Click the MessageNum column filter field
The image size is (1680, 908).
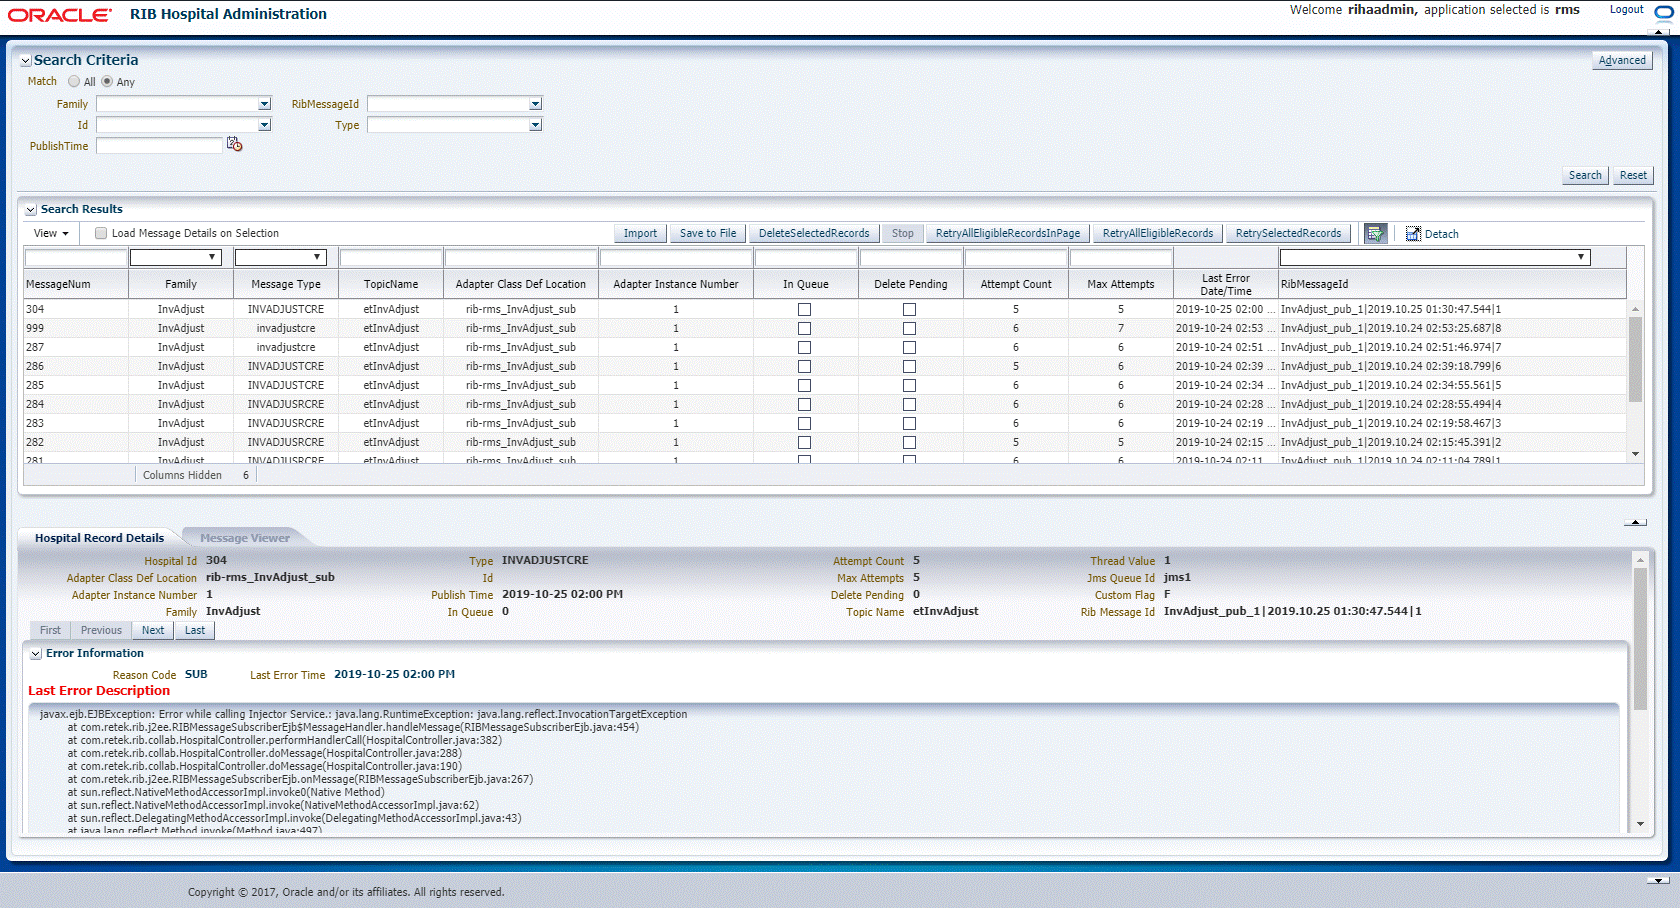[x=75, y=258]
